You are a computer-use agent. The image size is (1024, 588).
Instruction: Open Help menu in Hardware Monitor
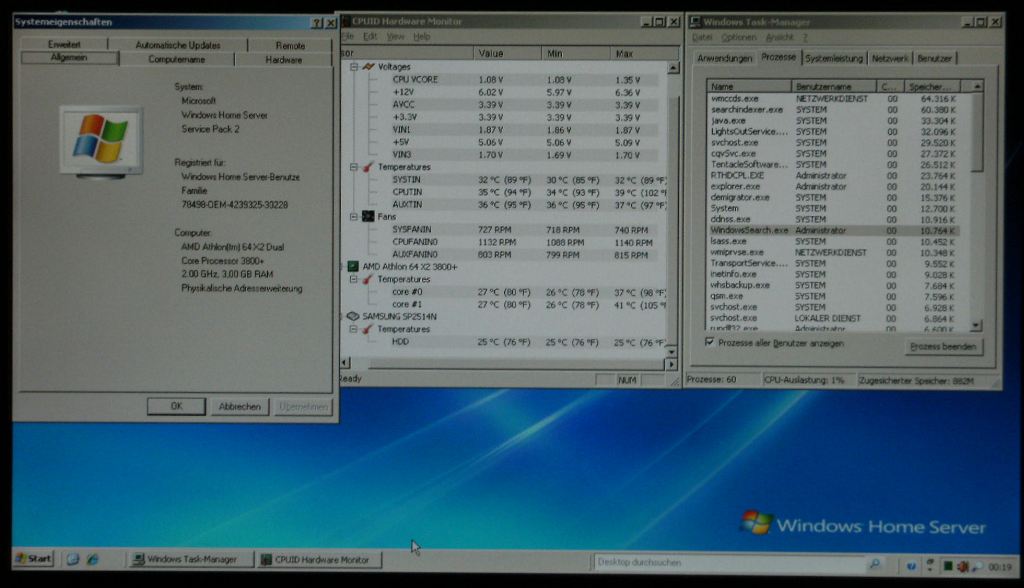coord(421,36)
